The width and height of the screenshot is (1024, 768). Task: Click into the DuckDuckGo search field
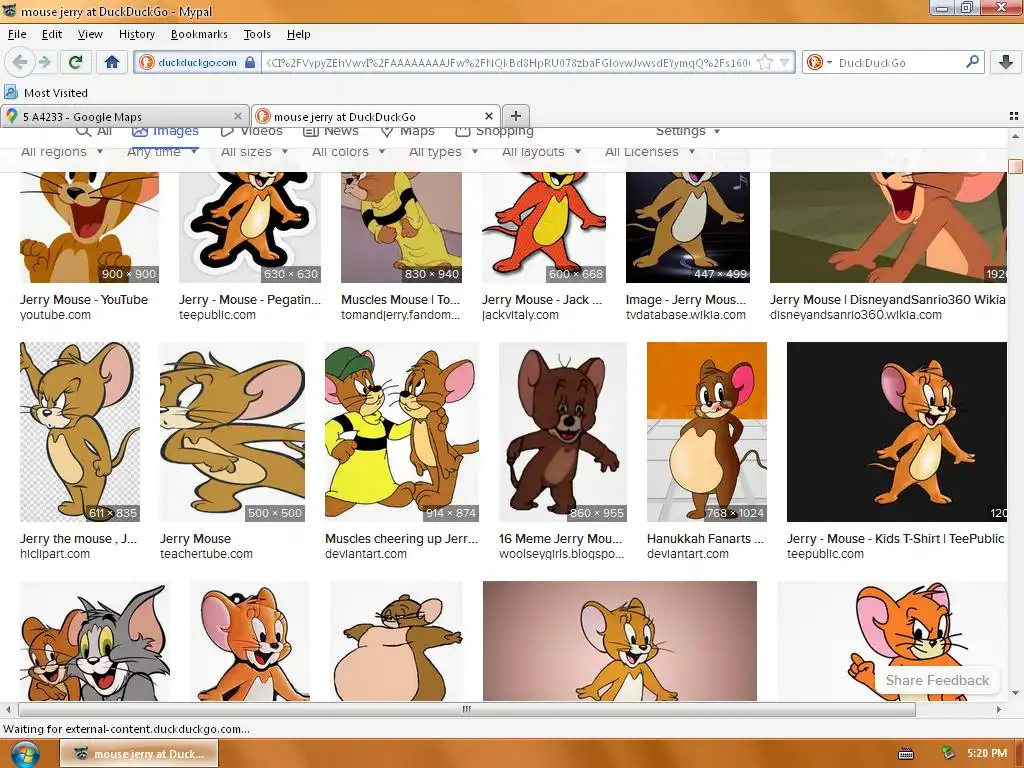point(899,62)
